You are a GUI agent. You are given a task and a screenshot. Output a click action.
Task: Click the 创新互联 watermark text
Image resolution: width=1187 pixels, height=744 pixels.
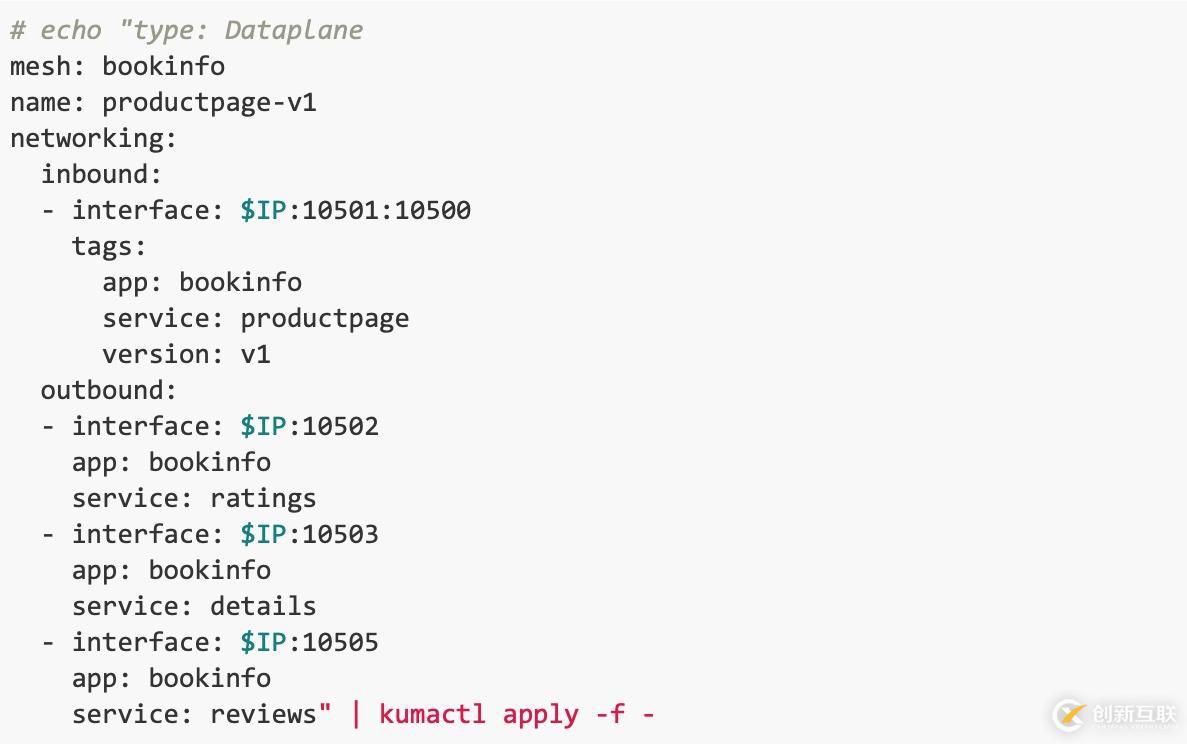[1133, 714]
